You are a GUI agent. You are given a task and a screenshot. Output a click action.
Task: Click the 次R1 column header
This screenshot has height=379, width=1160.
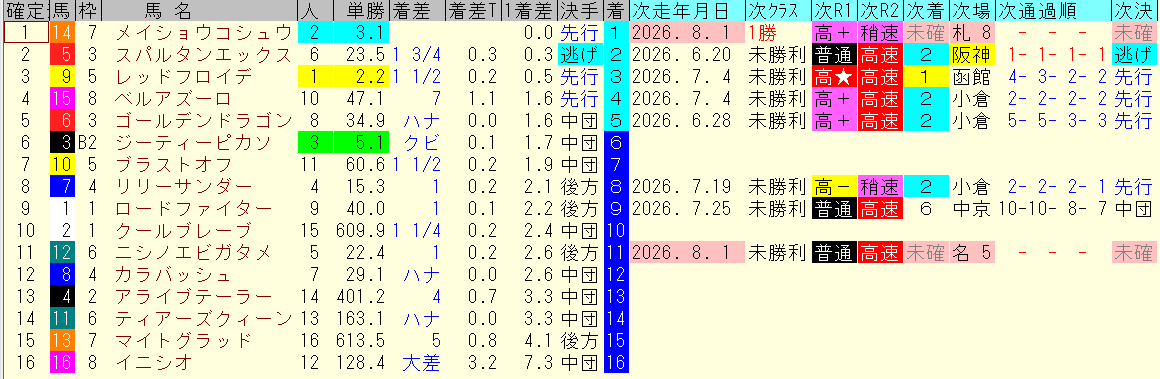pyautogui.click(x=833, y=10)
